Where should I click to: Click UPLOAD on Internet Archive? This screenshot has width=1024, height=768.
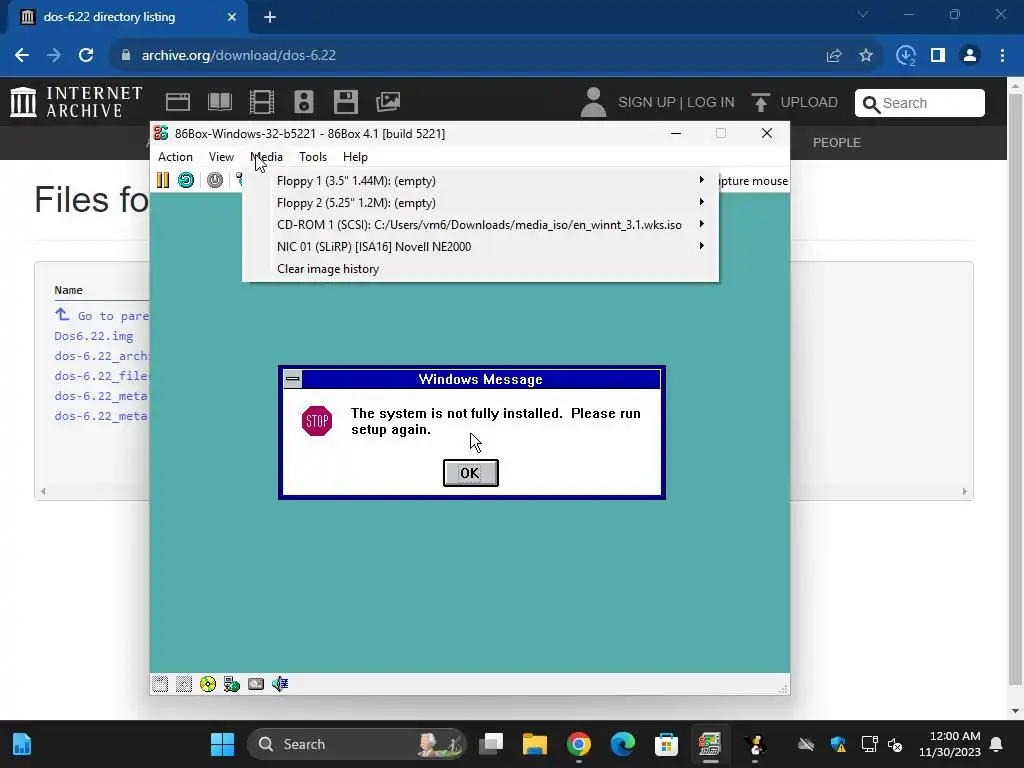[x=795, y=103]
